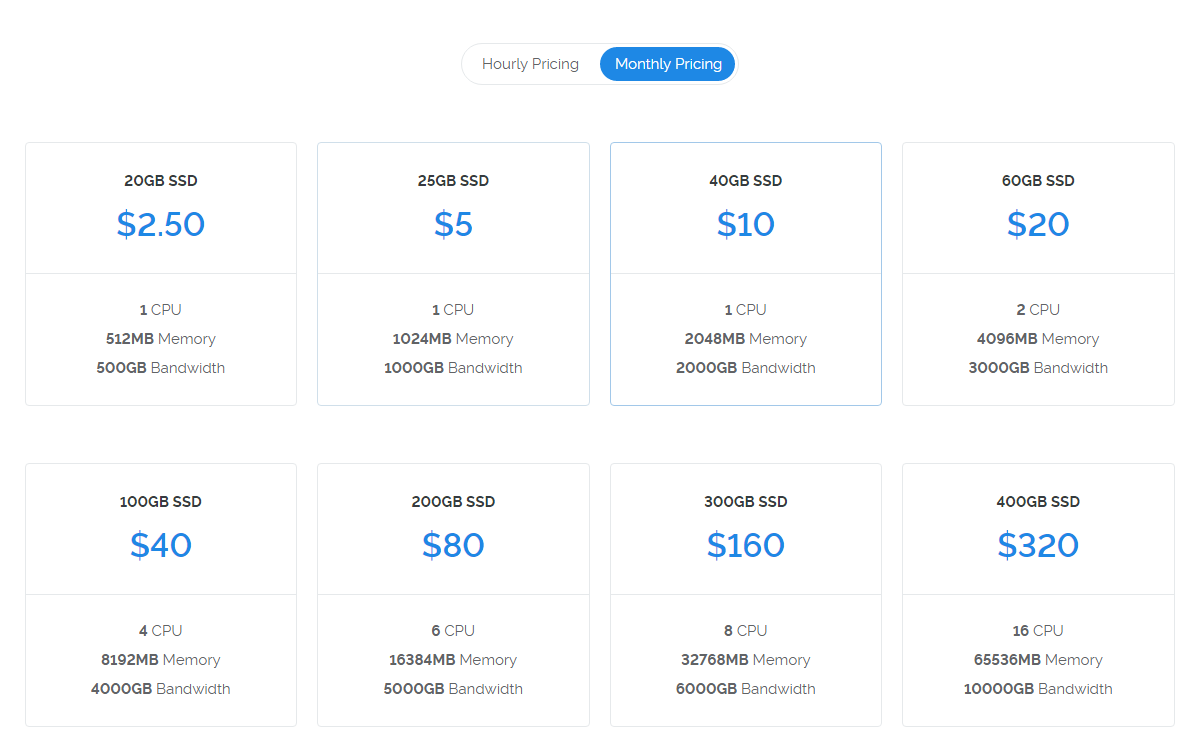1202x755 pixels.
Task: Click the 8 CPU spec
Action: tap(746, 631)
